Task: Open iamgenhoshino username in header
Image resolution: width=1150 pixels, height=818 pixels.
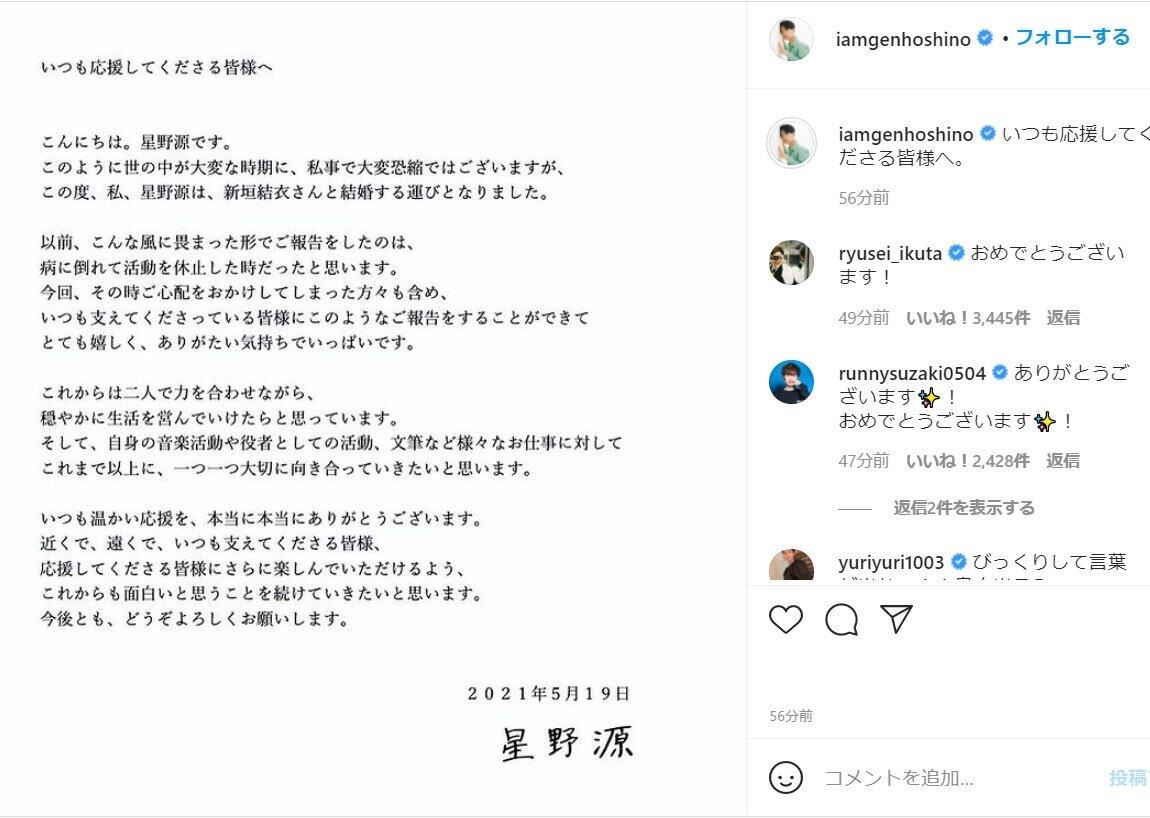Action: [x=903, y=39]
